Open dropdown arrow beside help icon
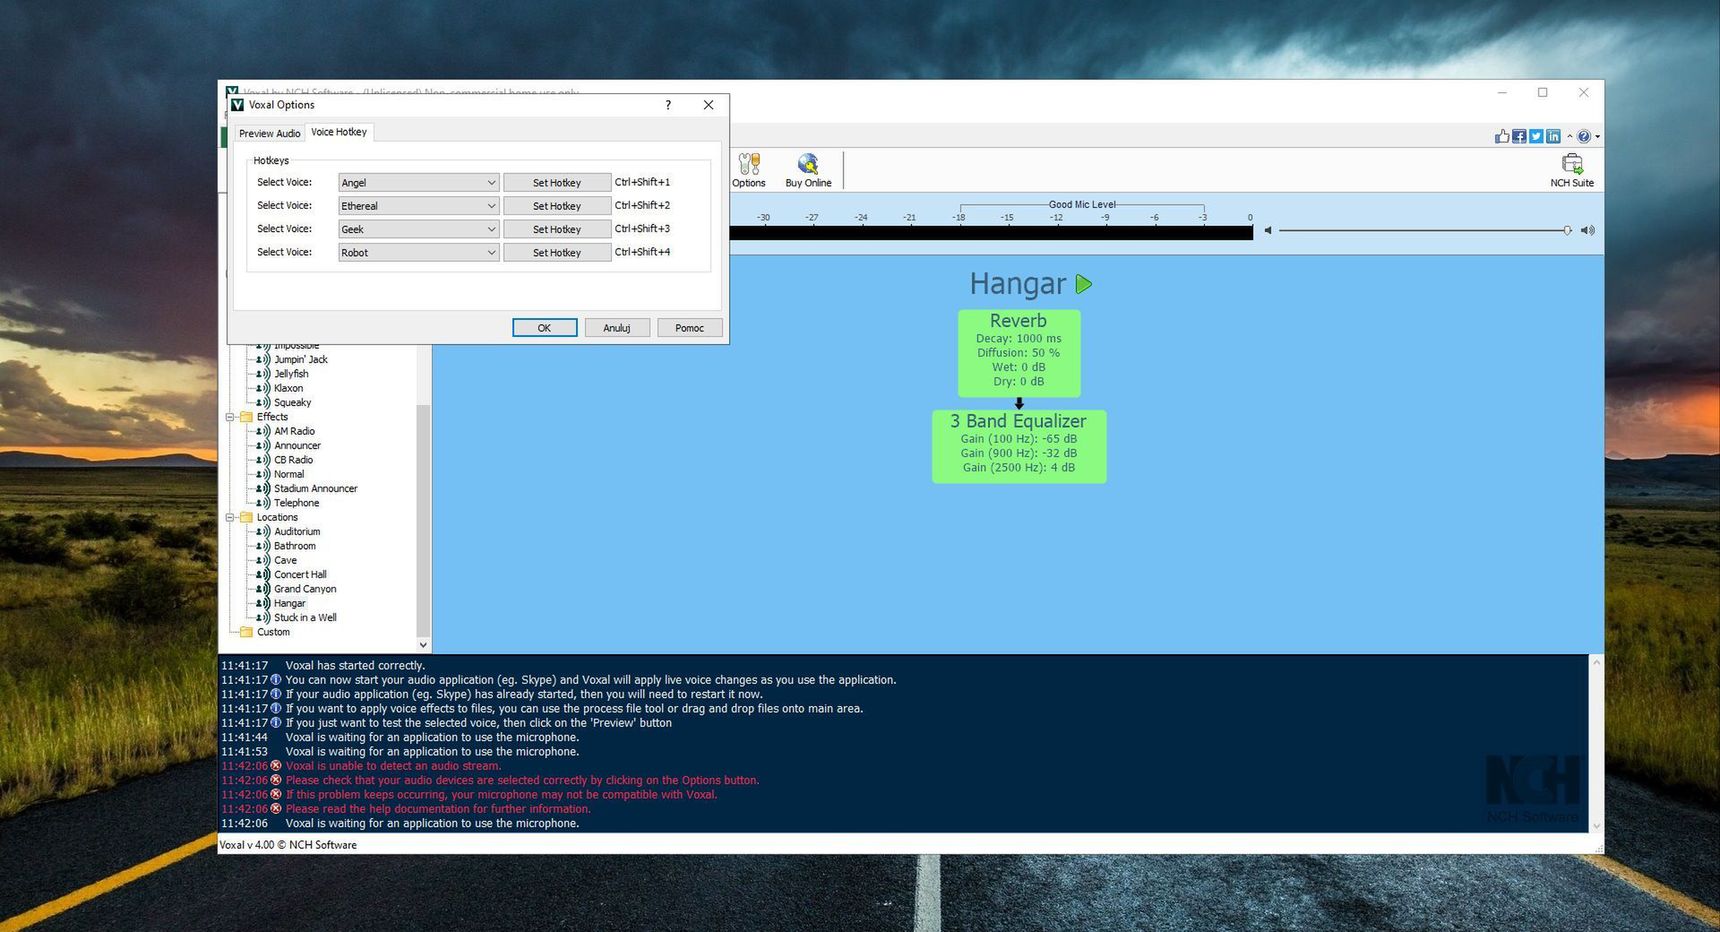Viewport: 1720px width, 932px height. pyautogui.click(x=1597, y=136)
